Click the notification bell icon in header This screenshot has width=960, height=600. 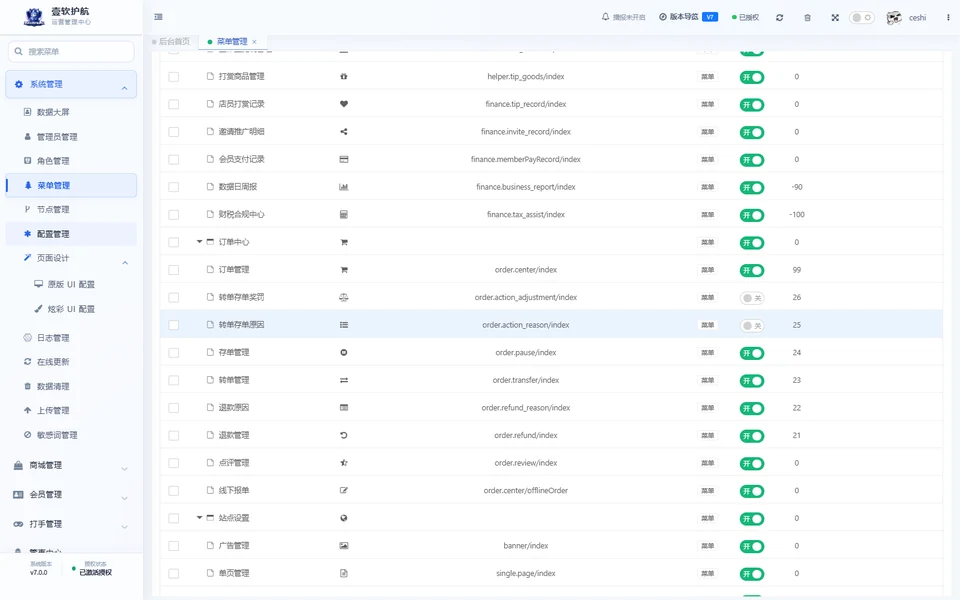(x=606, y=17)
